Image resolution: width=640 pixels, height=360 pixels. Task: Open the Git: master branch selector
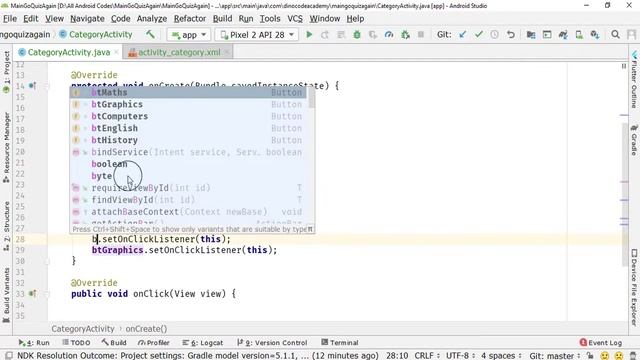pyautogui.click(x=554, y=356)
